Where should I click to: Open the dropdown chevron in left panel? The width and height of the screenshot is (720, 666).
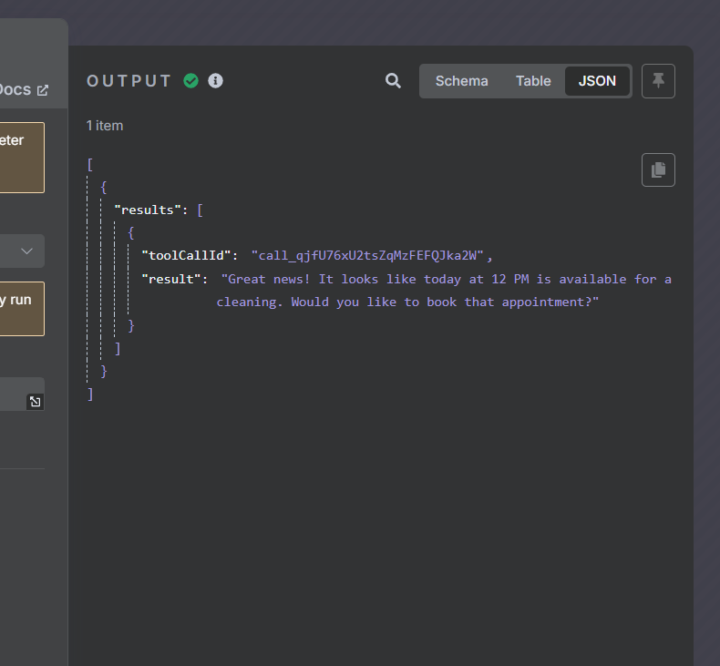(27, 251)
